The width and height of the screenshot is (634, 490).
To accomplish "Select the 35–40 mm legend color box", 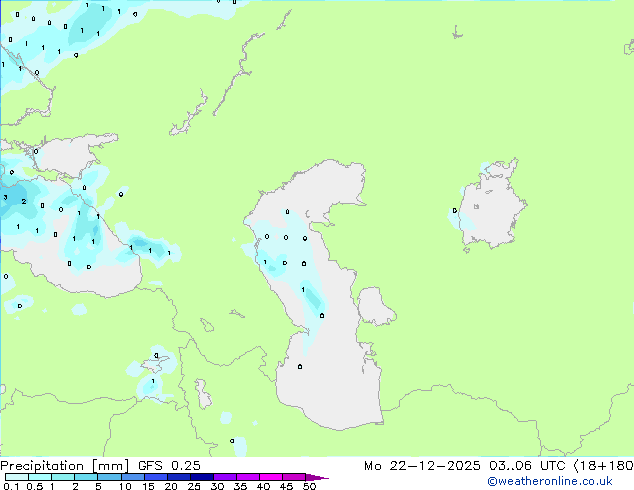I will (x=248, y=477).
